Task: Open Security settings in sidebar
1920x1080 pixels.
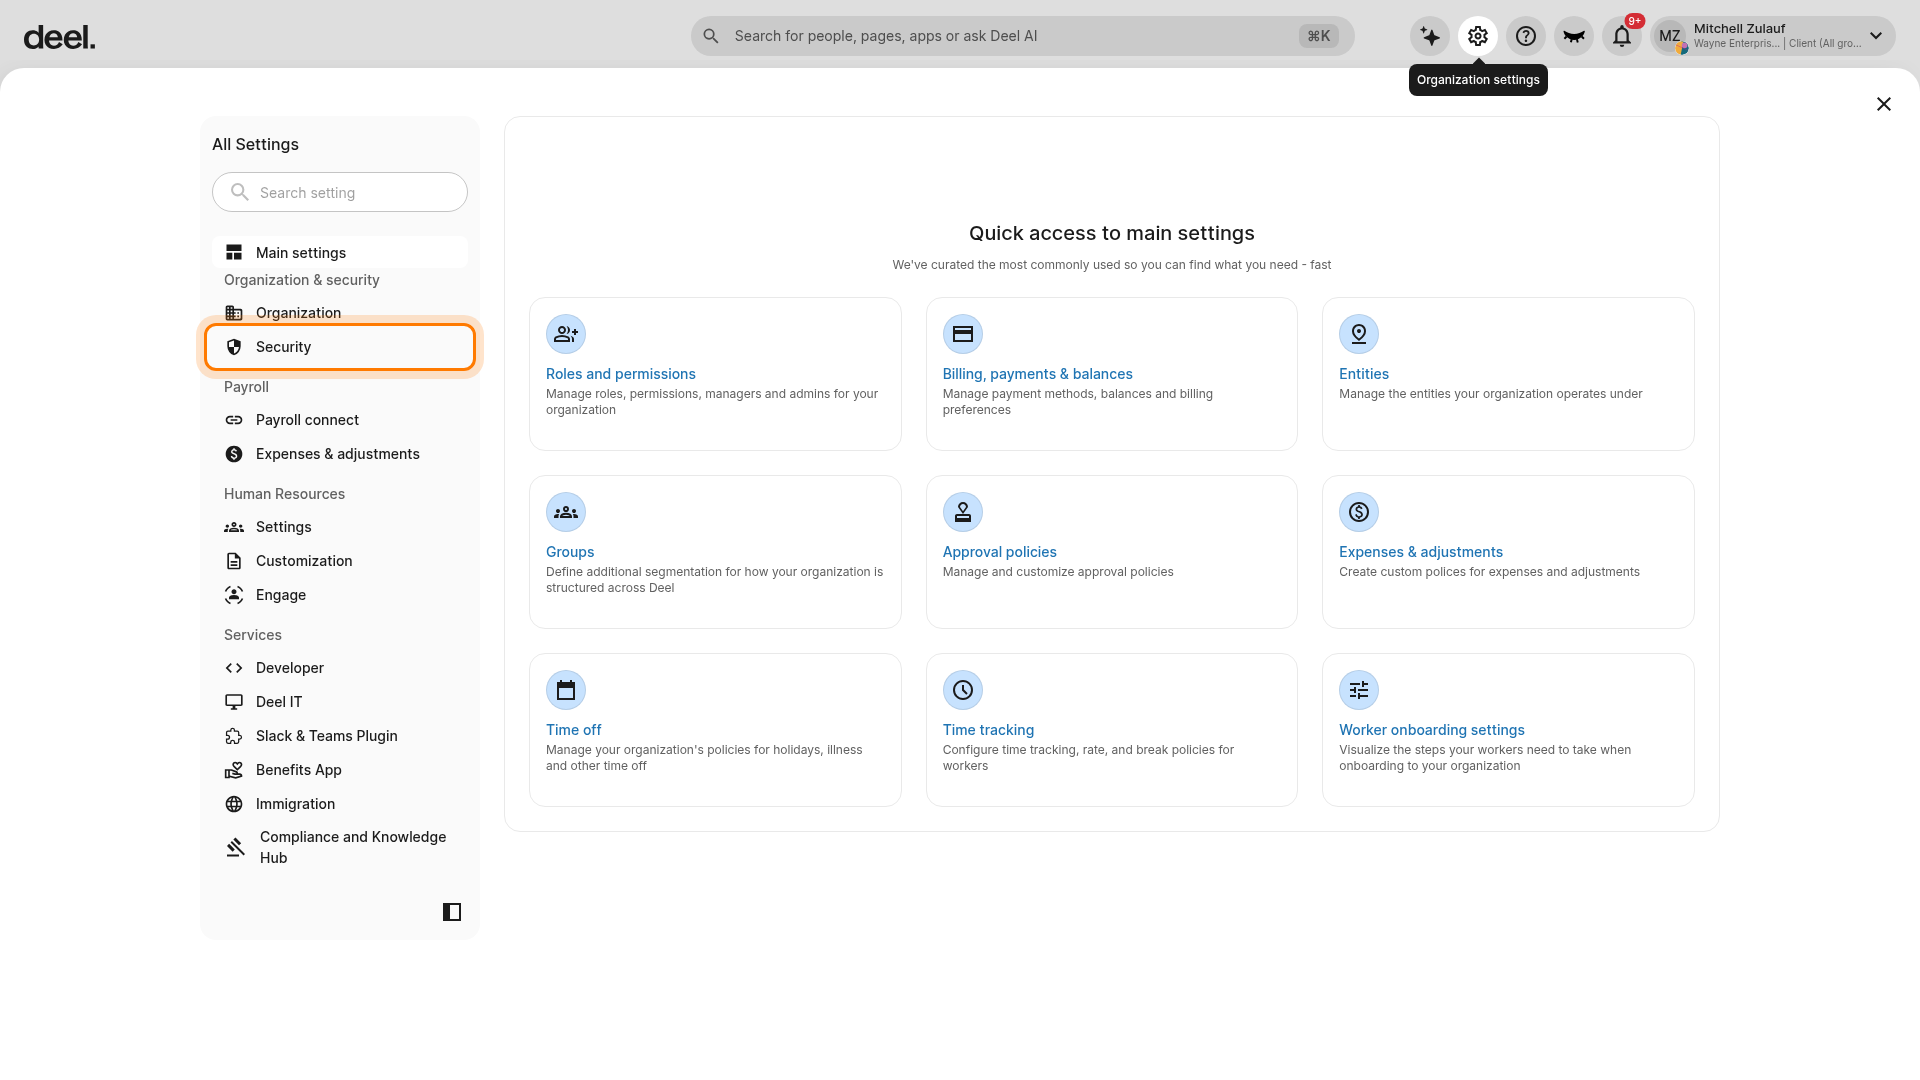Action: coord(340,347)
